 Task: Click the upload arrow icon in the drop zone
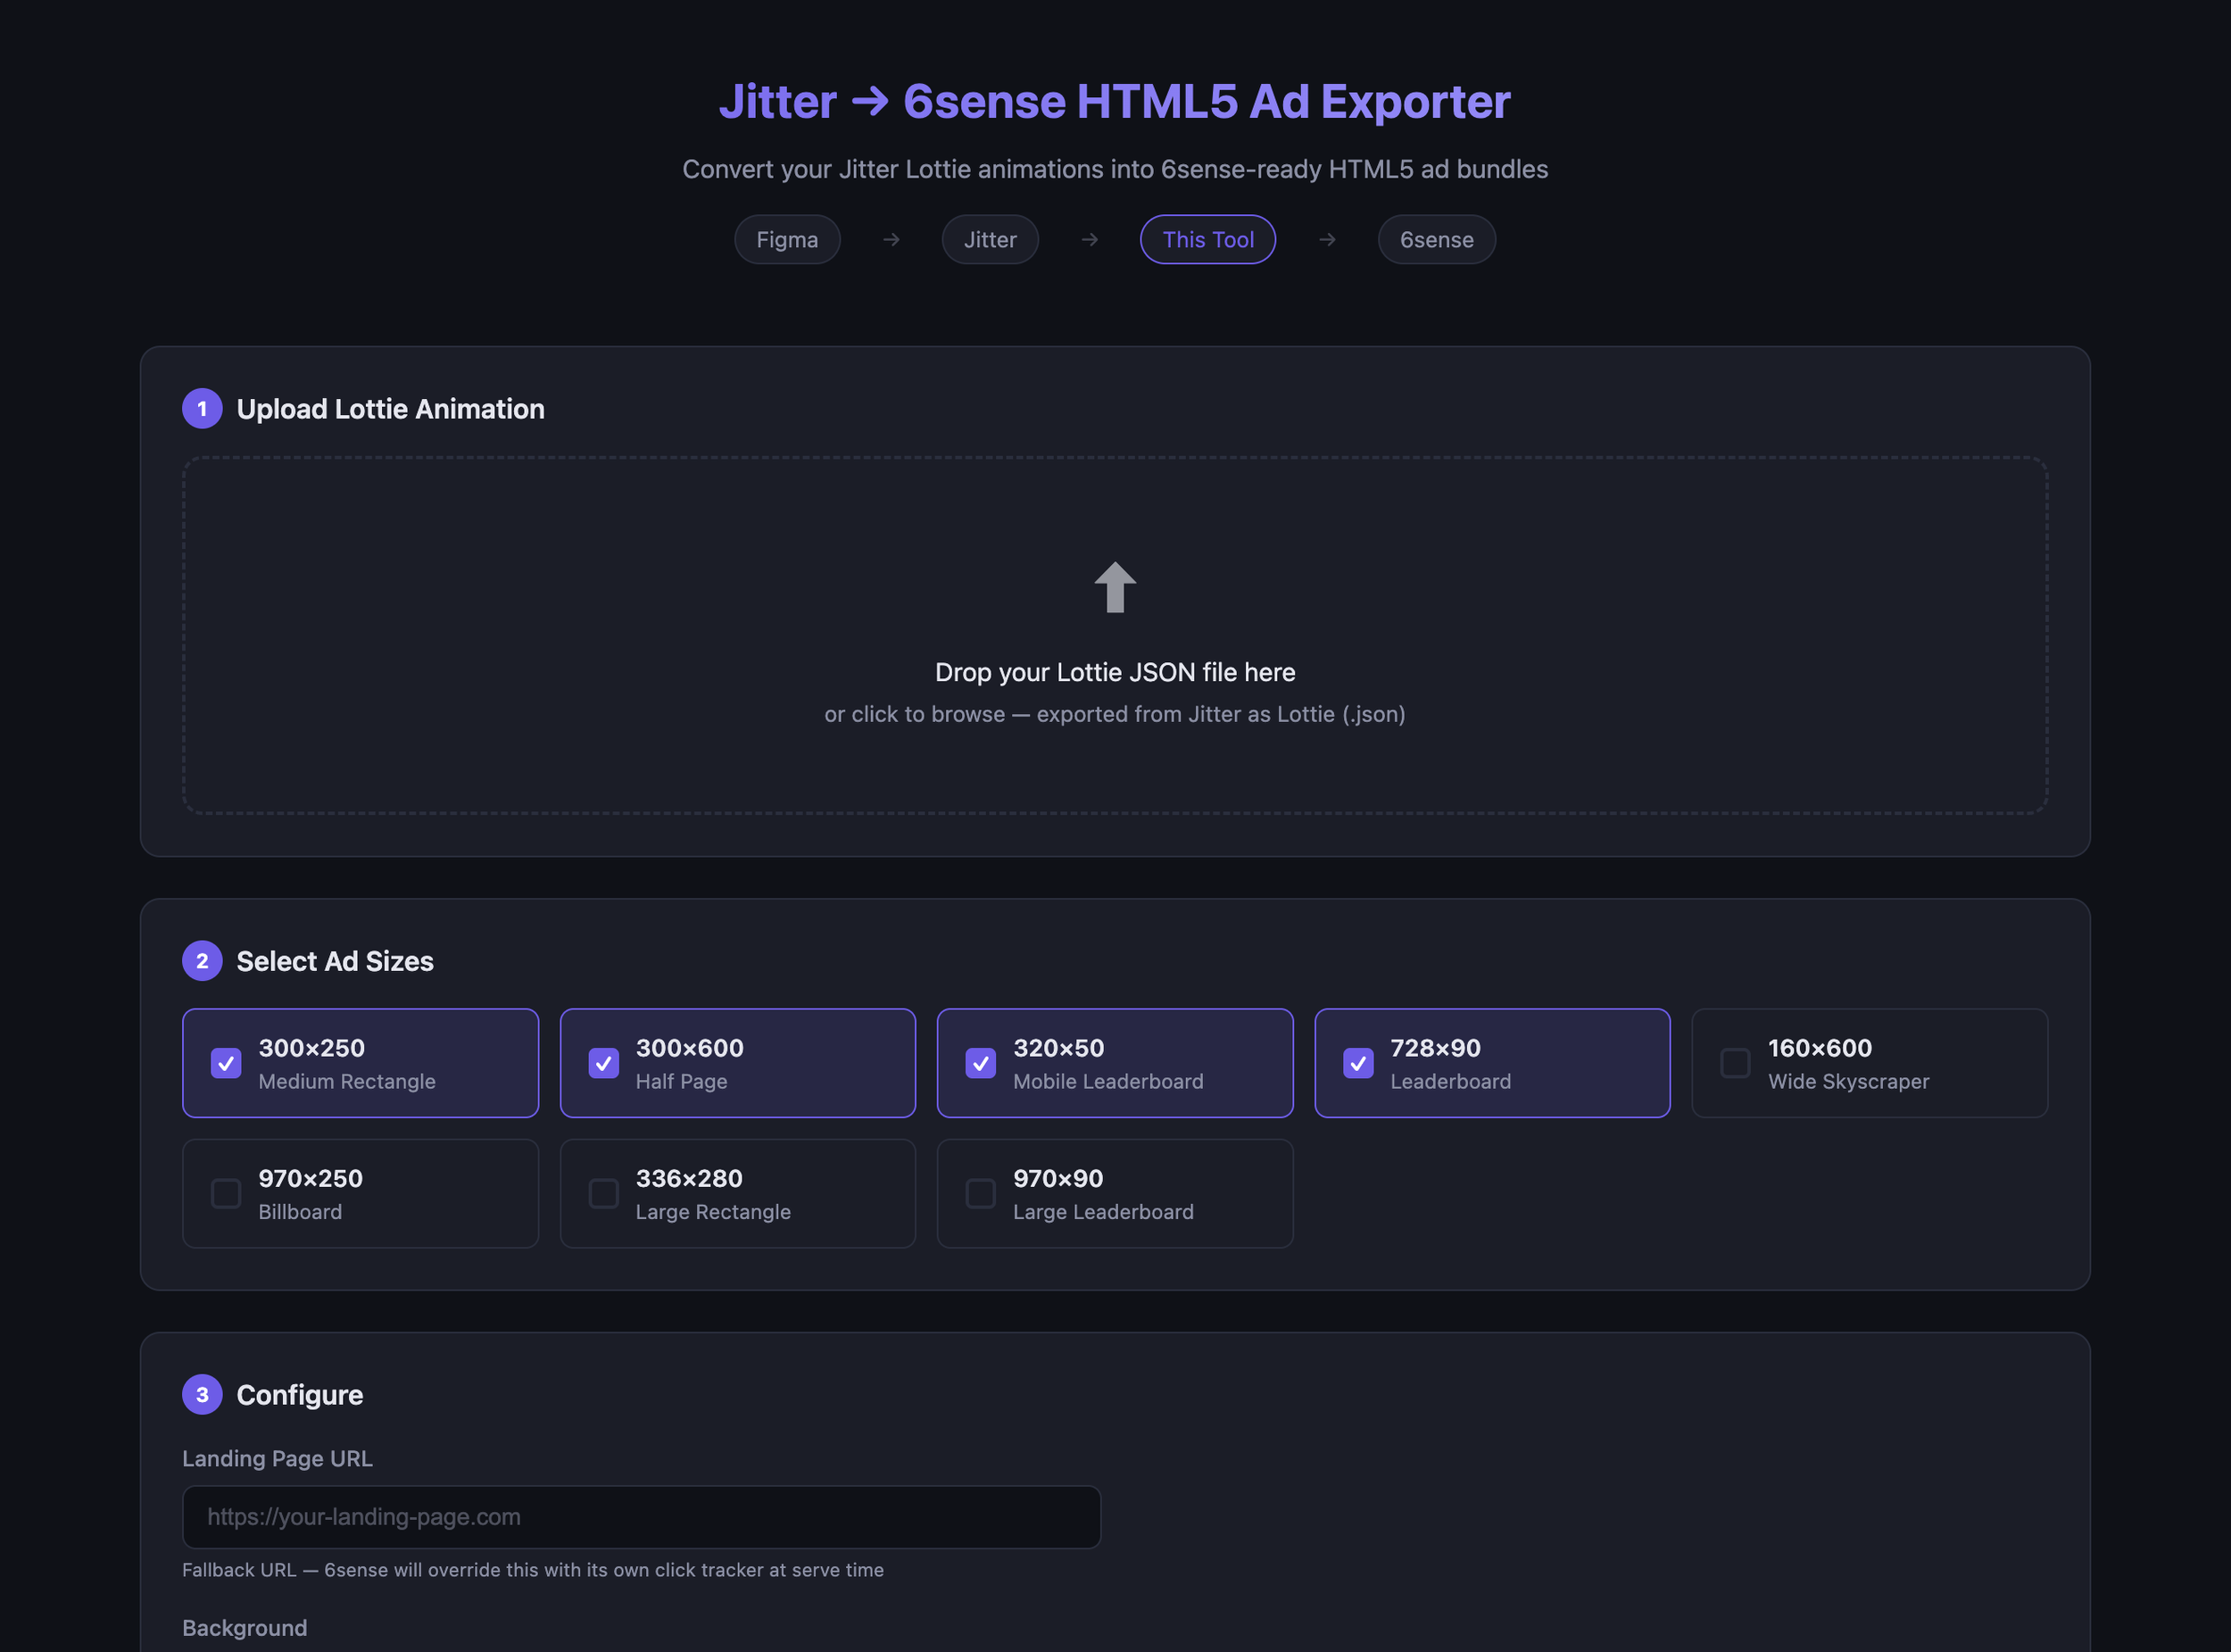click(x=1115, y=587)
